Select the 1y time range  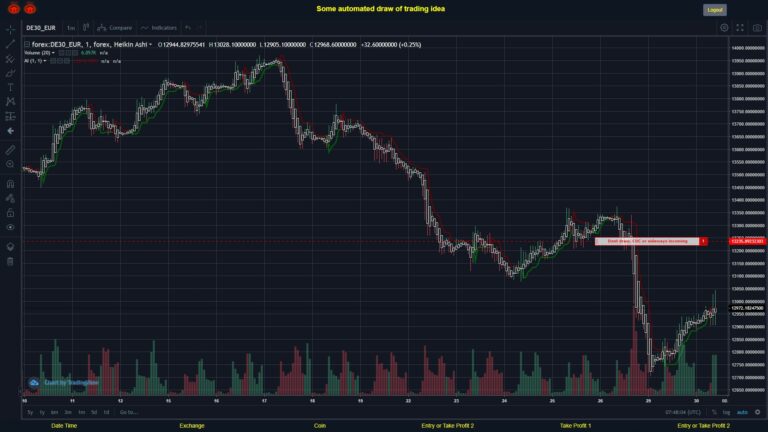point(42,412)
